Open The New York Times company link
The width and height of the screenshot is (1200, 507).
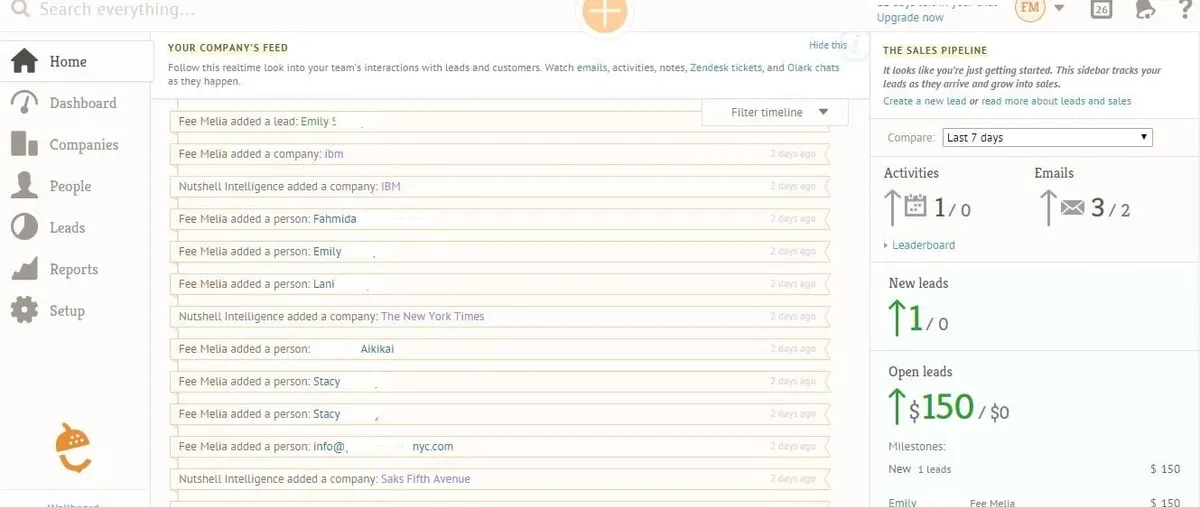[432, 316]
